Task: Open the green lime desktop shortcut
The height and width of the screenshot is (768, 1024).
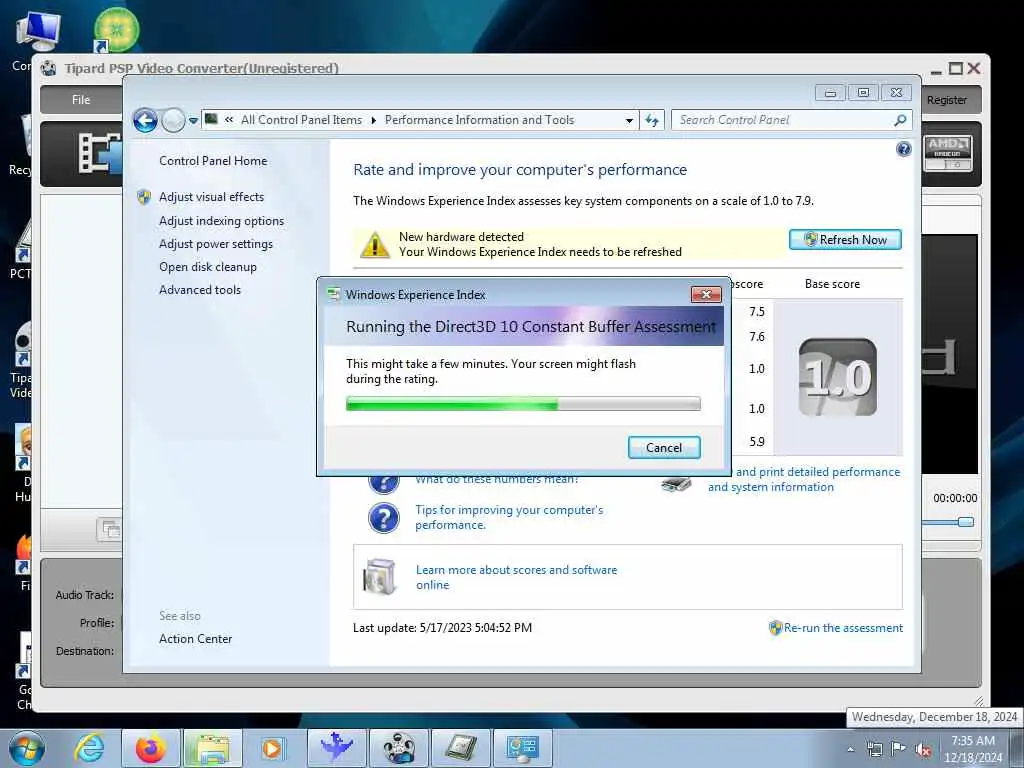Action: (116, 29)
